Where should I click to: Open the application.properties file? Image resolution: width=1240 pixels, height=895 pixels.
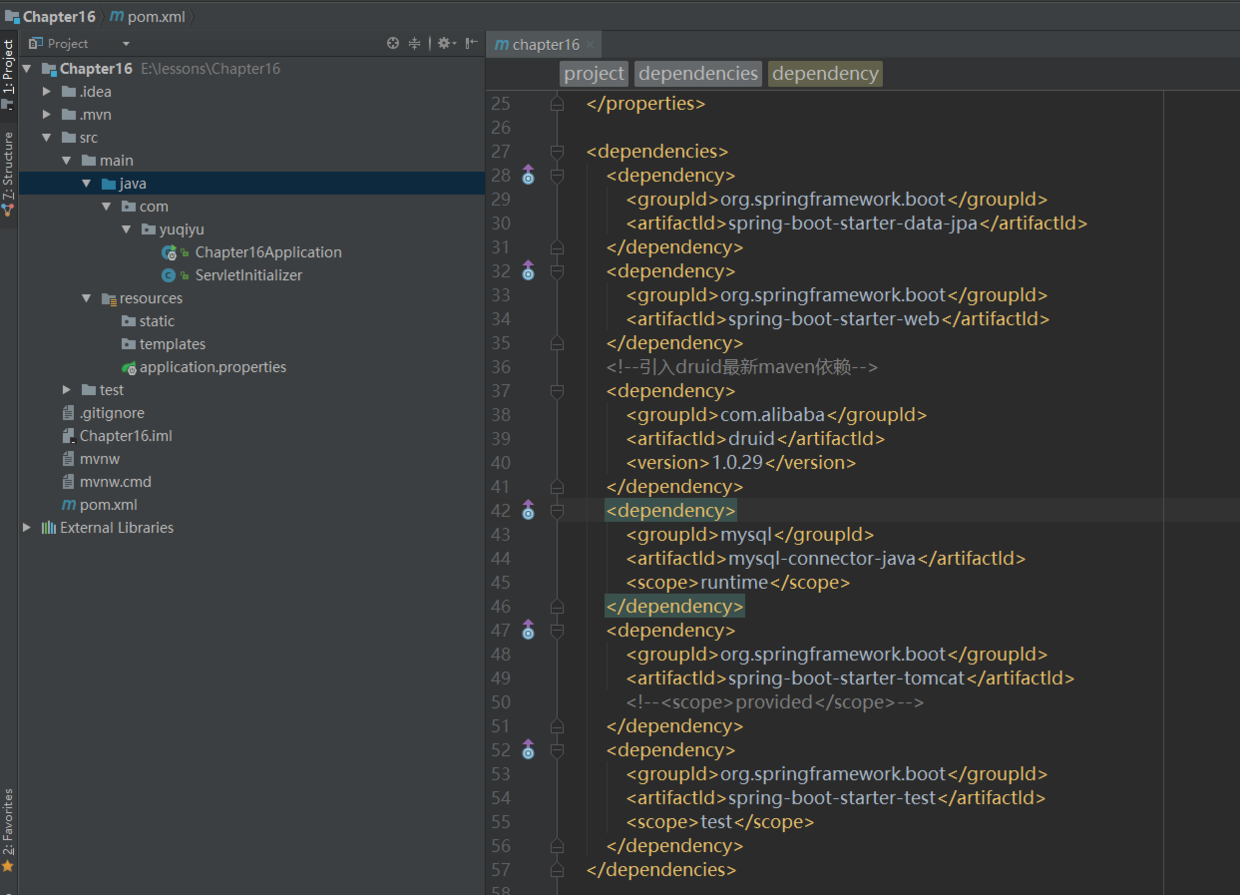(x=212, y=367)
